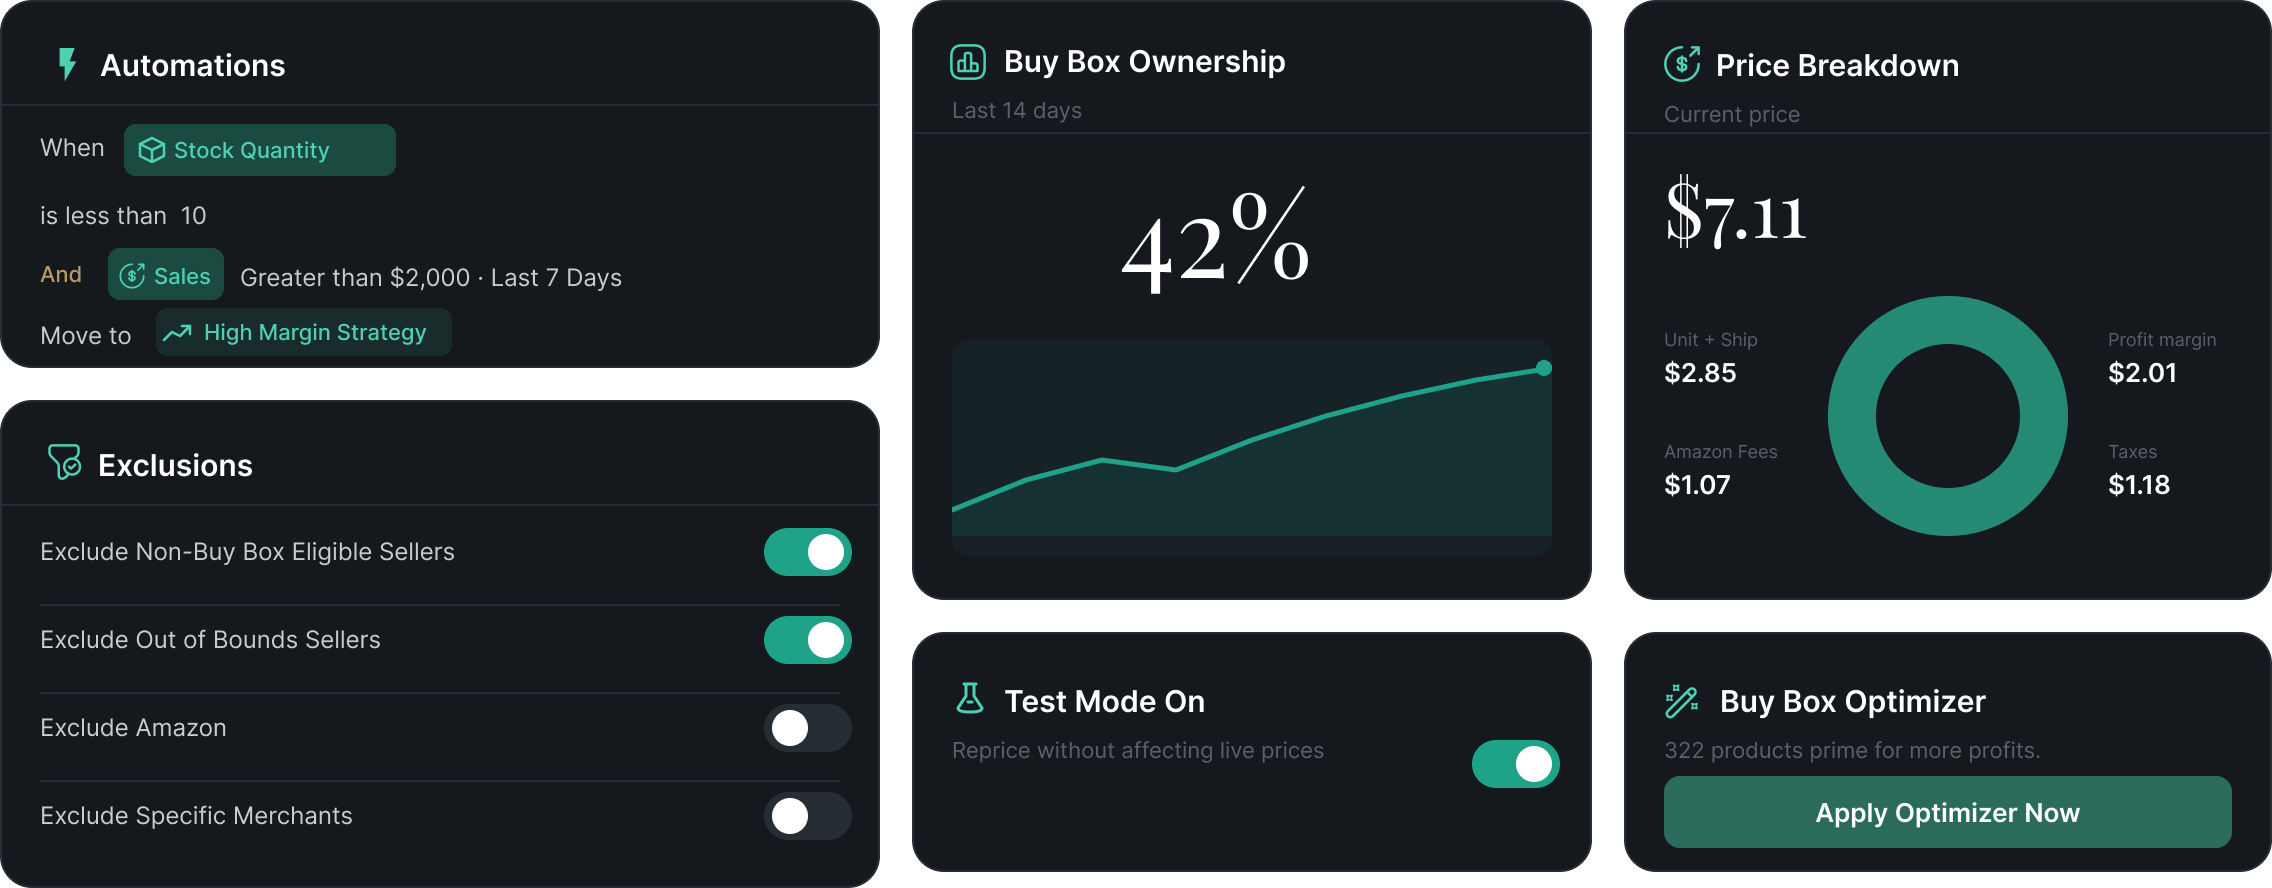Click the green price breakdown donut chart

tap(1948, 416)
